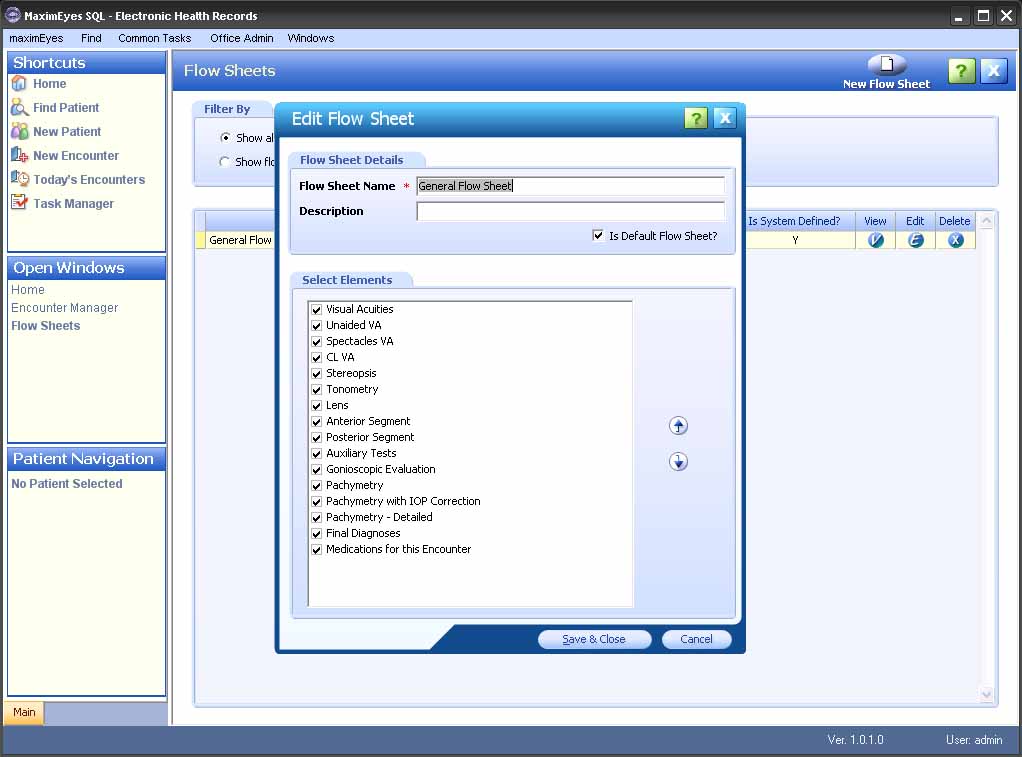
Task: Click the MaximEyes app icon in title bar
Action: click(12, 15)
